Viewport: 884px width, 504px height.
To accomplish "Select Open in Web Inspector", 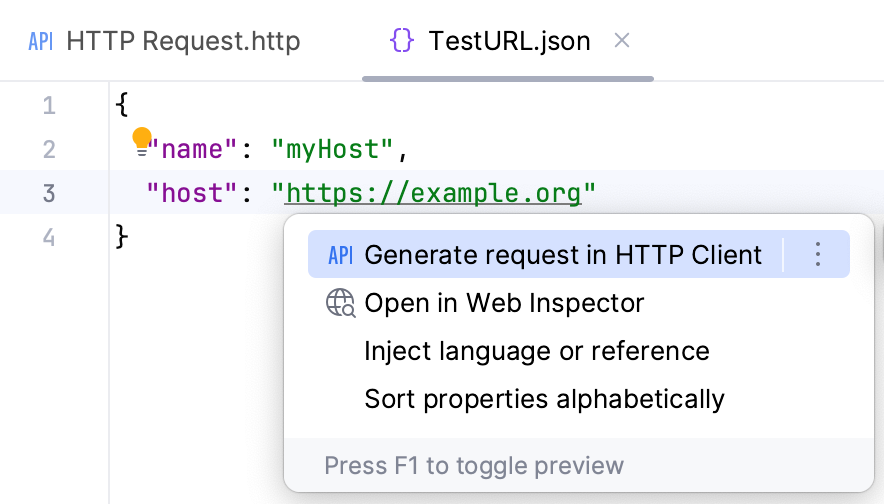I will click(x=504, y=303).
